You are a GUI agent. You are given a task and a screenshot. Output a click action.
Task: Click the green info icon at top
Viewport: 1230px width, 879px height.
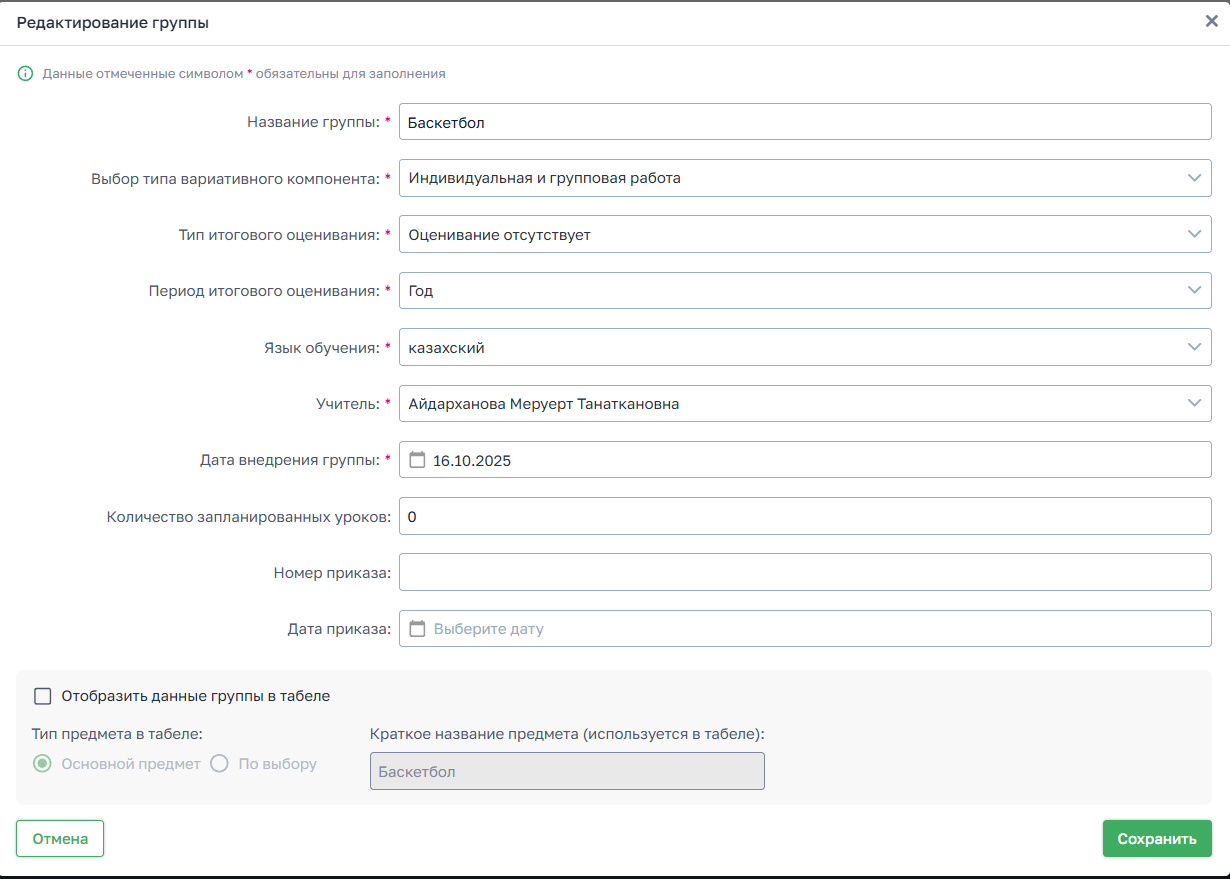(26, 74)
